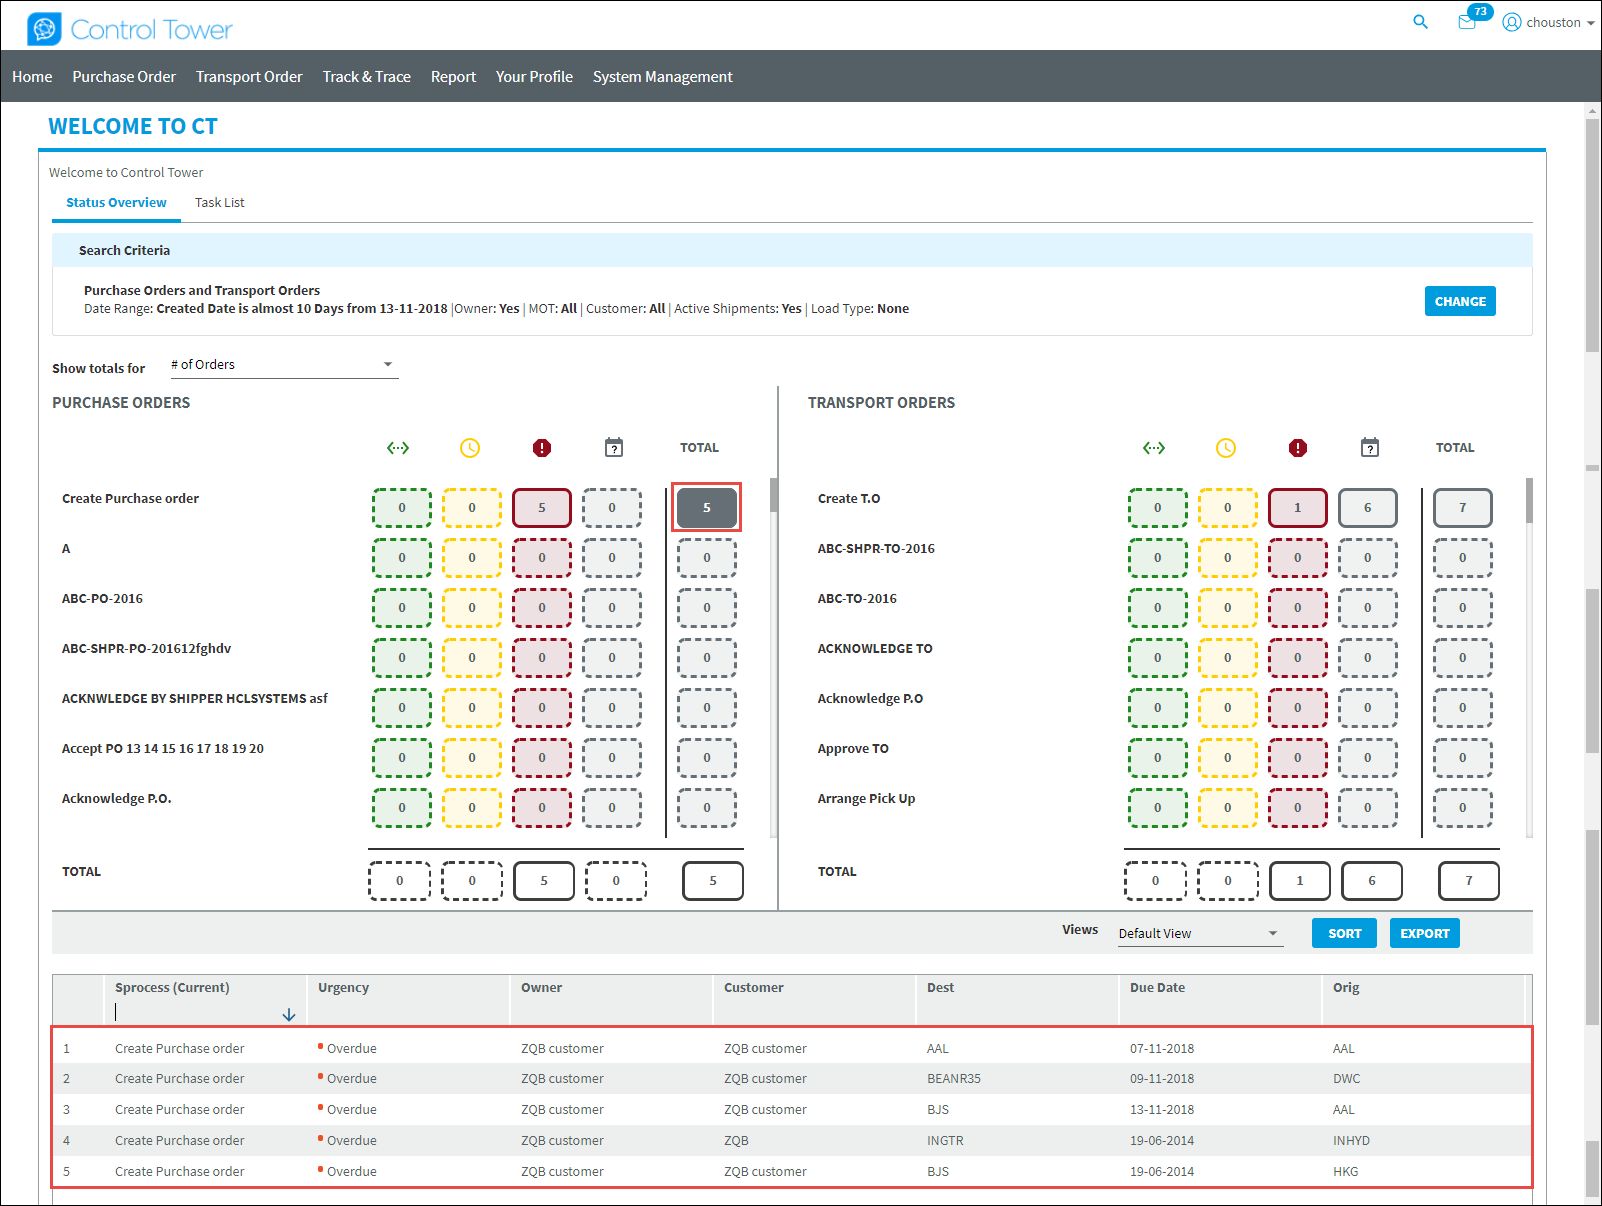Click the transport orders list scrollbar
Viewport: 1602px width, 1206px height.
(x=1529, y=500)
